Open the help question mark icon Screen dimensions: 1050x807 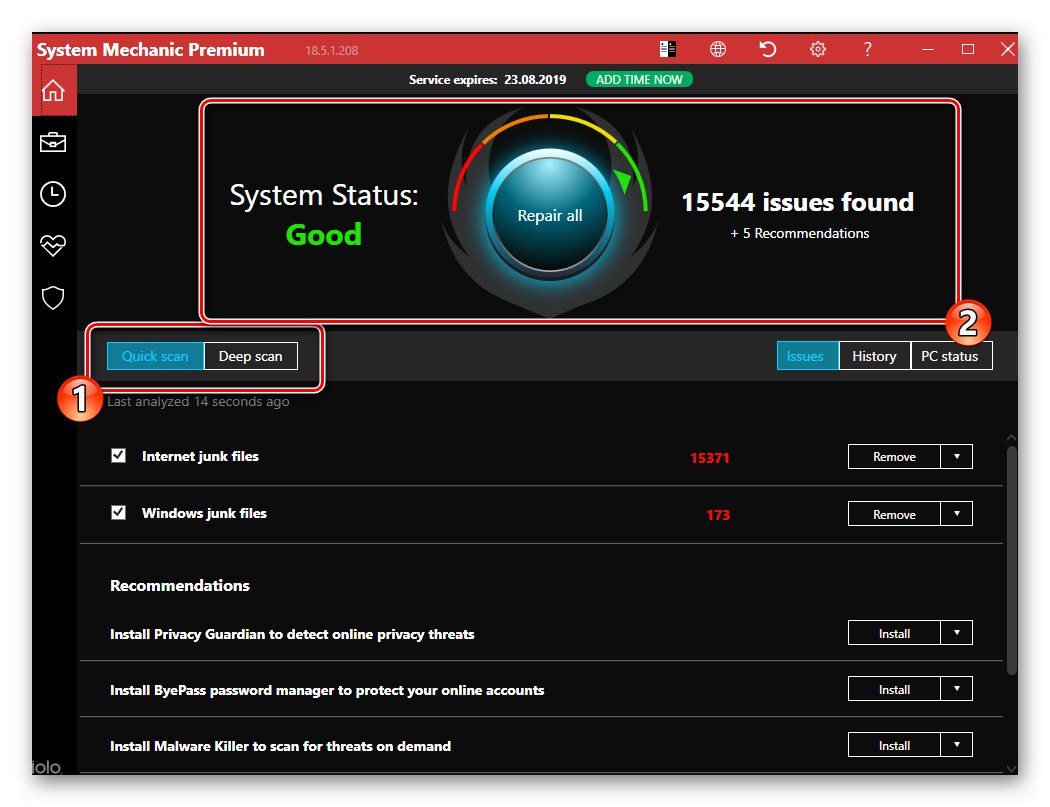[867, 49]
